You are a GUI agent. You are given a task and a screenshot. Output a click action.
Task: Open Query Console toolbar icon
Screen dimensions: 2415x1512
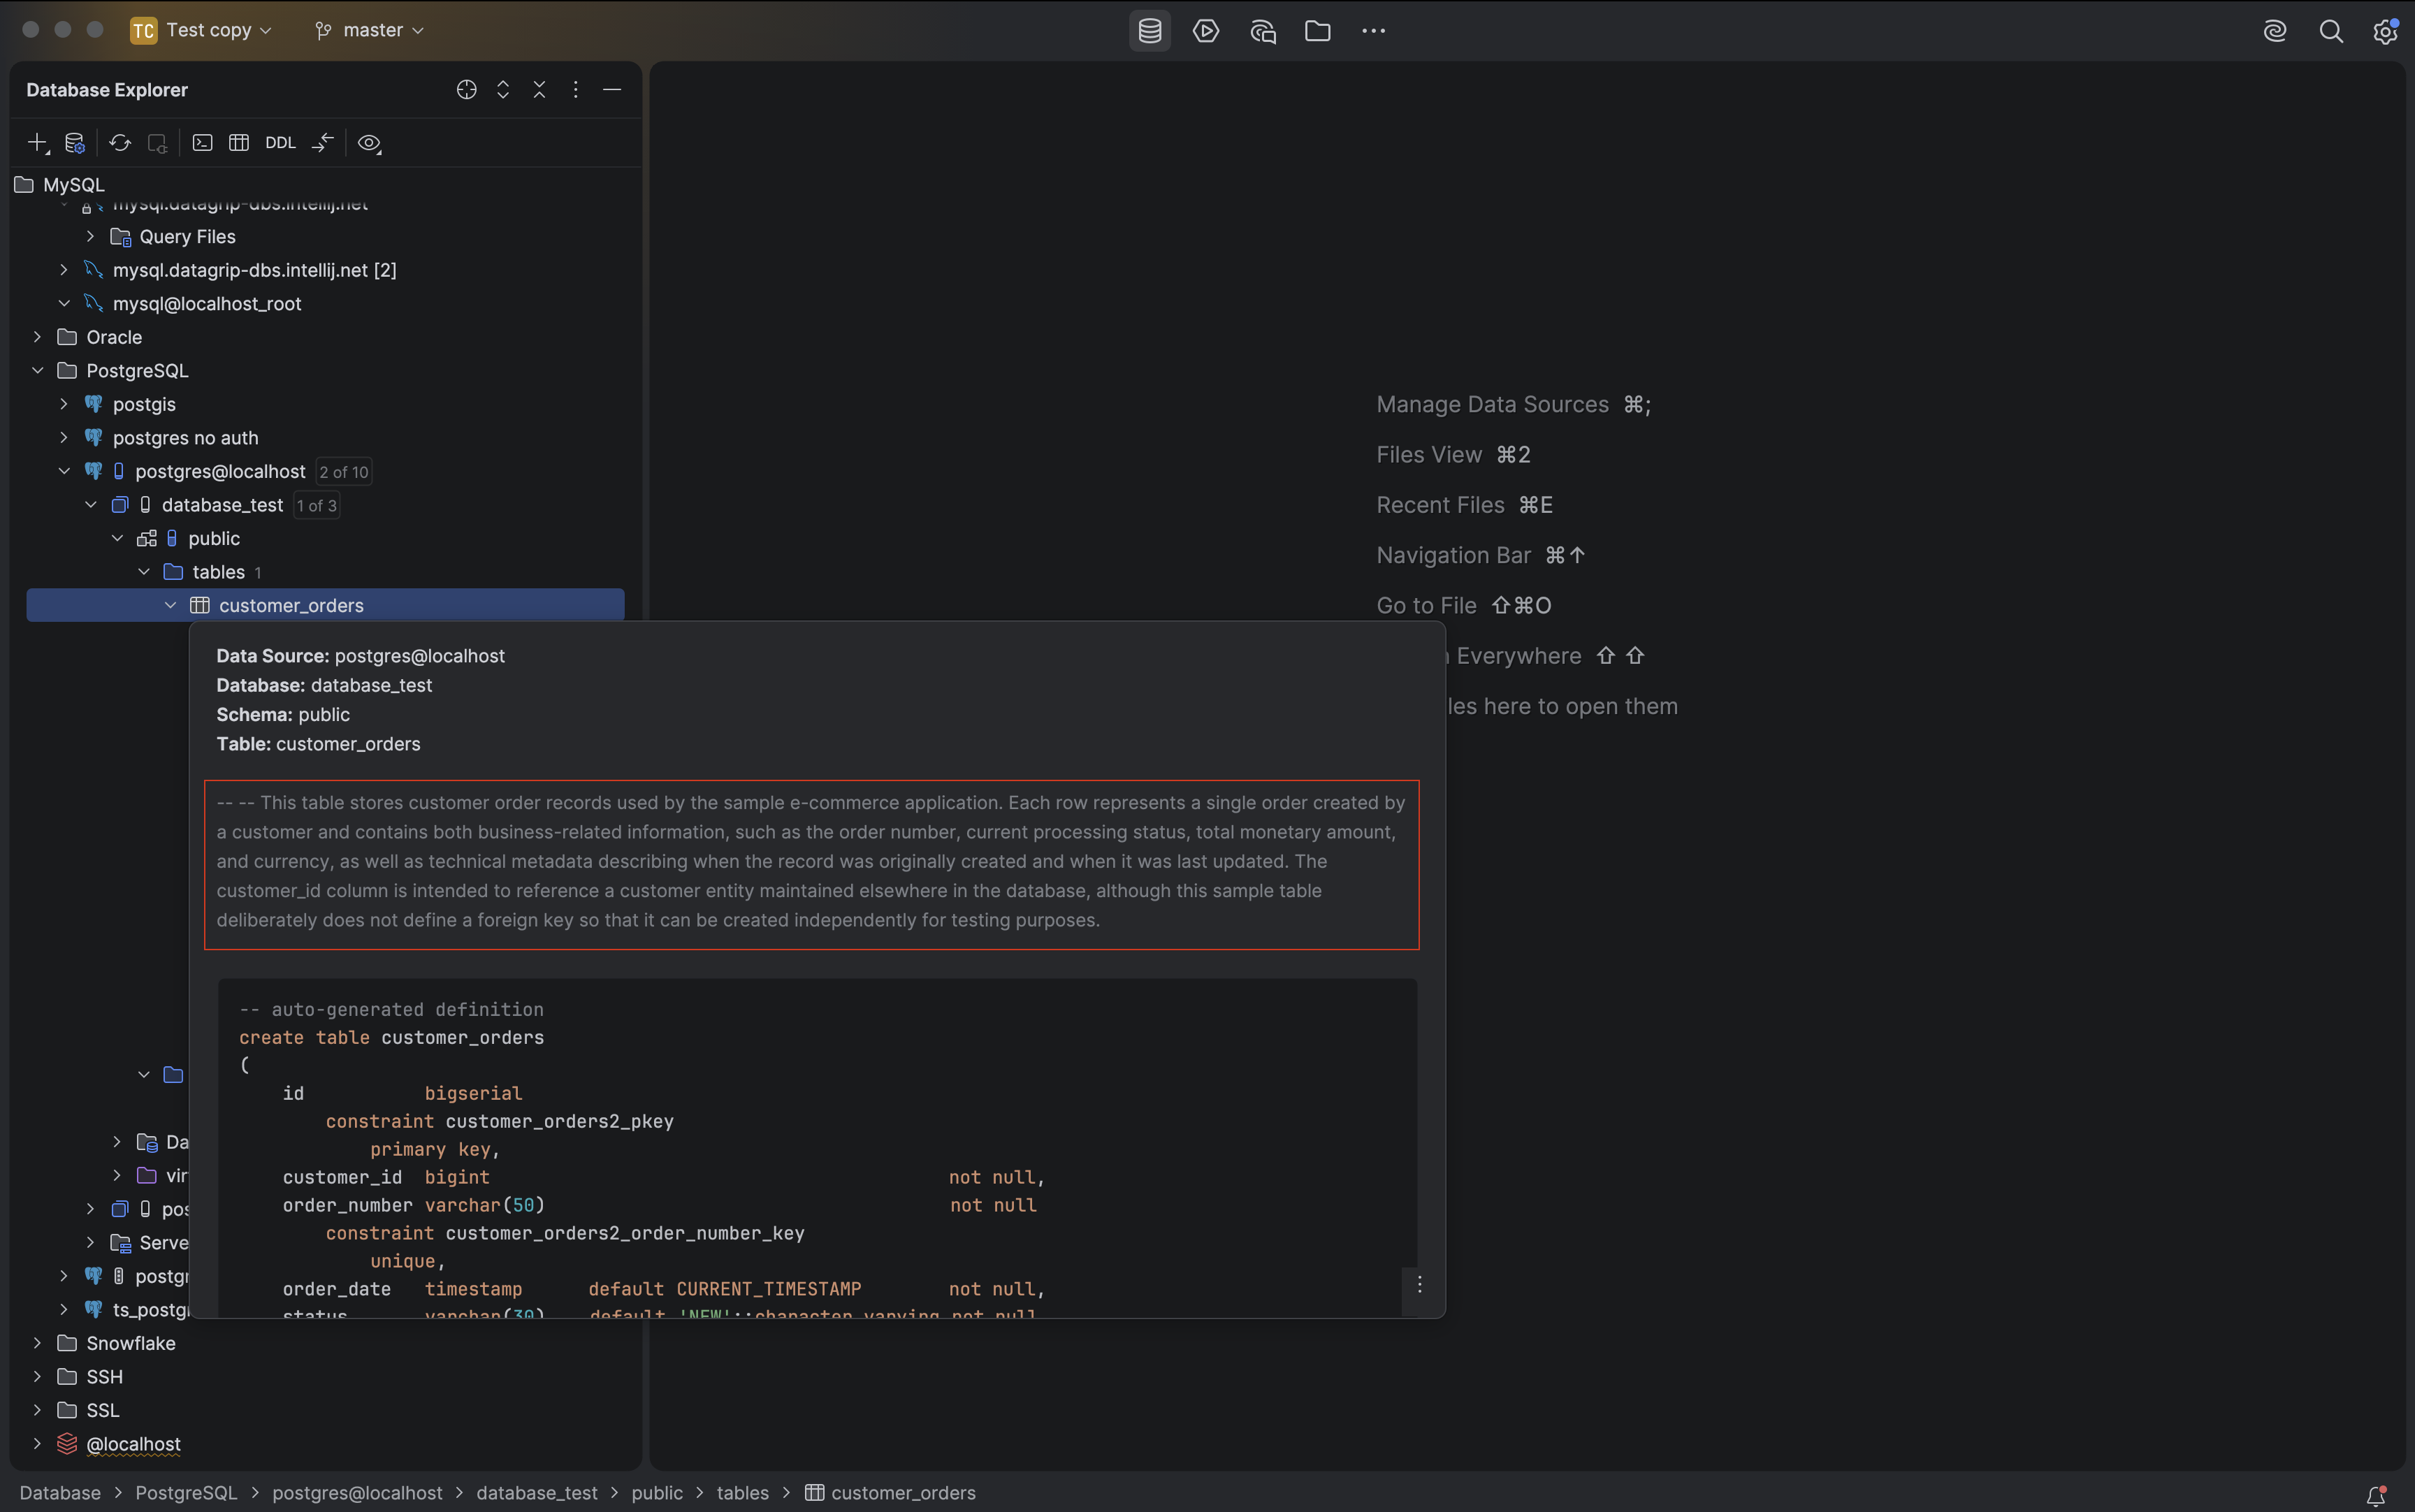[x=202, y=143]
